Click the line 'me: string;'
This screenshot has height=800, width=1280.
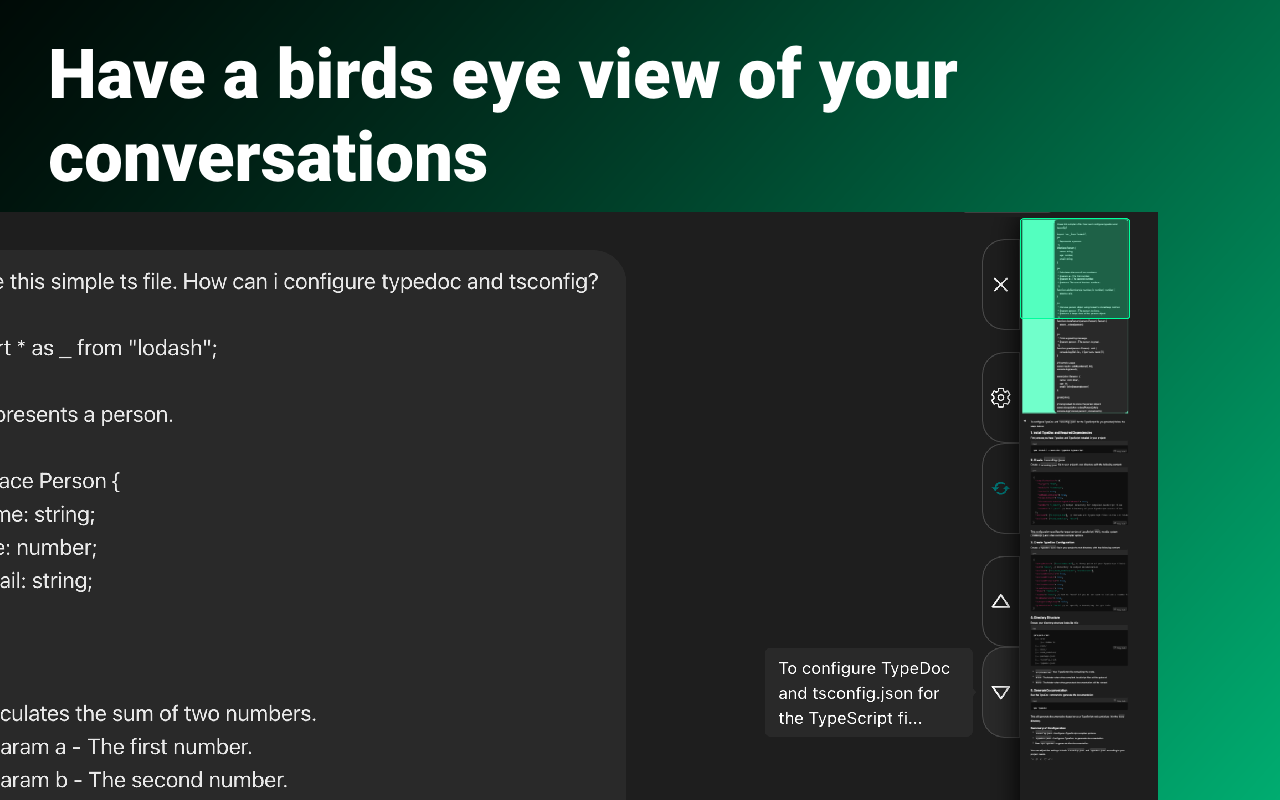click(48, 515)
